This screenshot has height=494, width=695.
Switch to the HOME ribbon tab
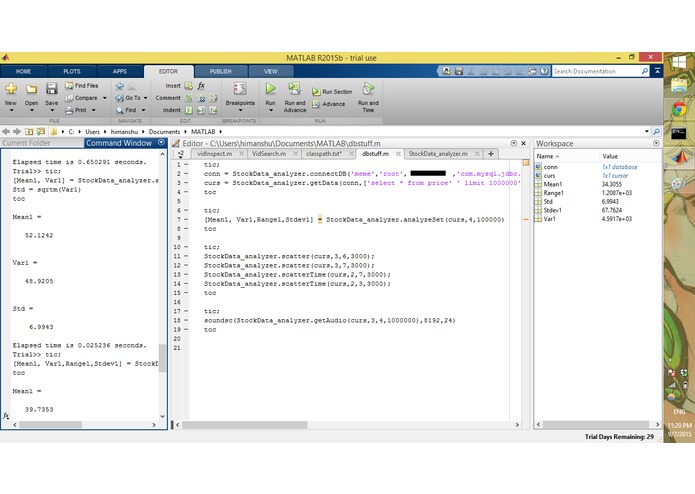point(23,71)
